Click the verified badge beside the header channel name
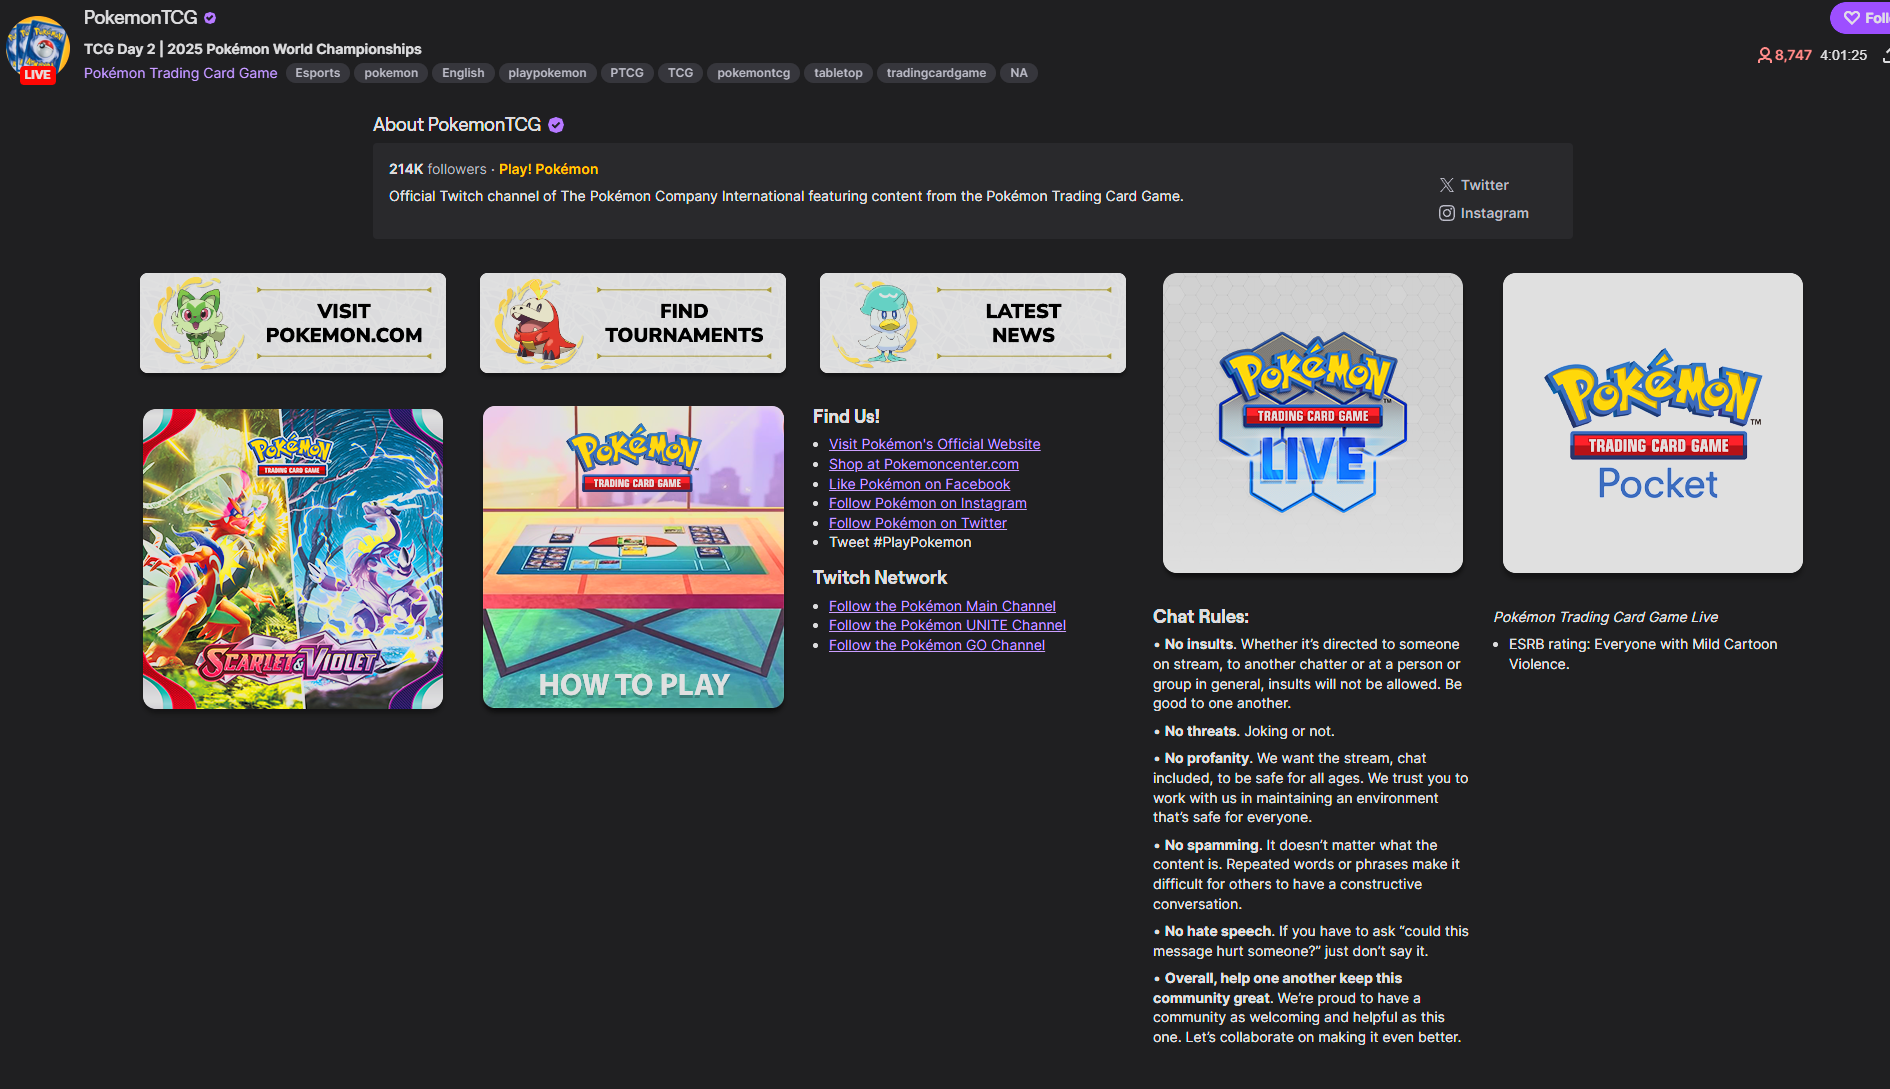1890x1089 pixels. coord(210,18)
